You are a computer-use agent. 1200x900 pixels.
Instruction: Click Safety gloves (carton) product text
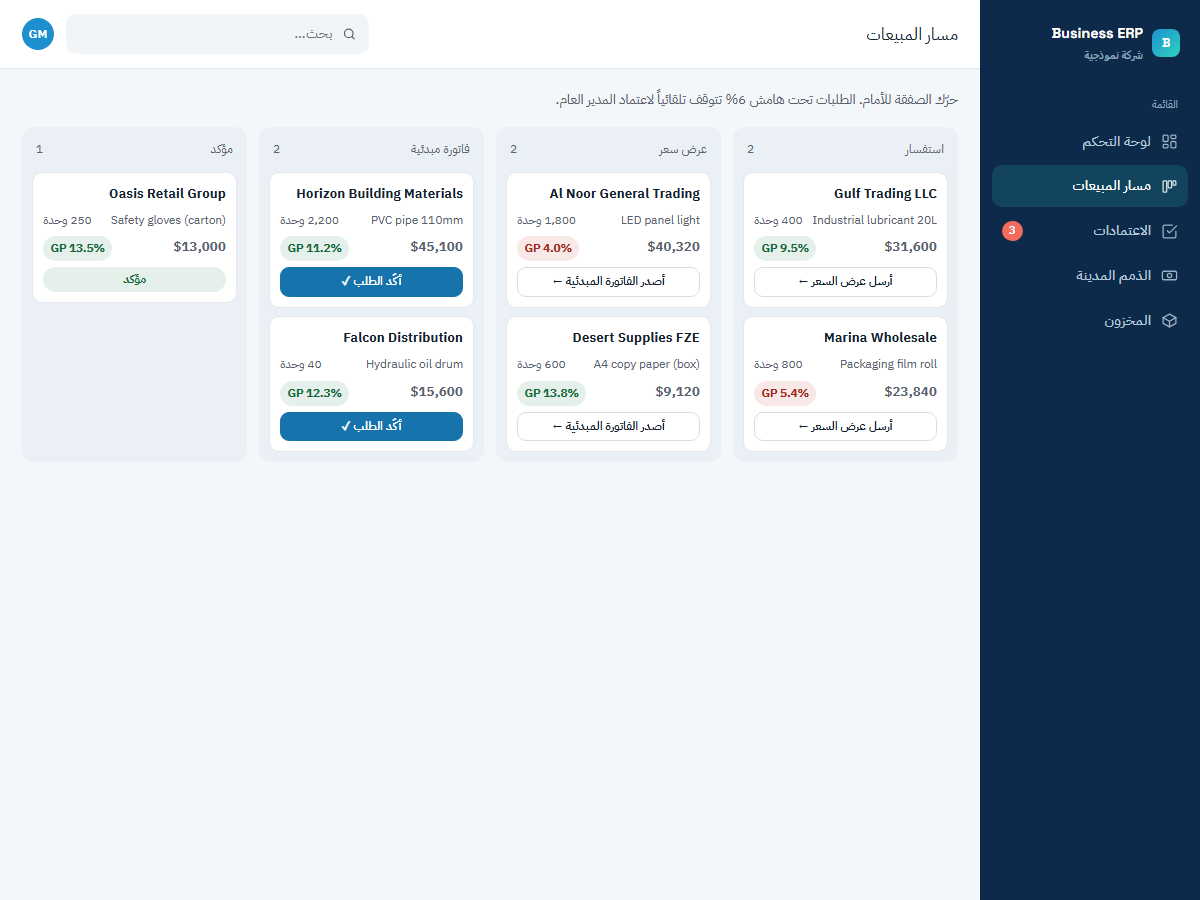(168, 220)
